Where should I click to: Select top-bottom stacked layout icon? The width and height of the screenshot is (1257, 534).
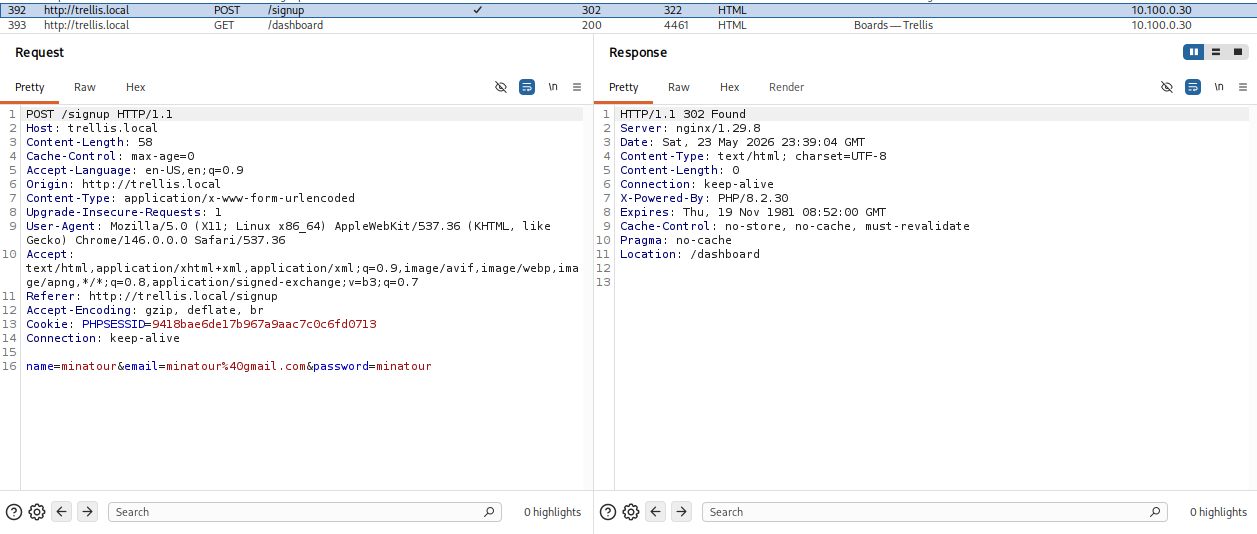point(1216,52)
